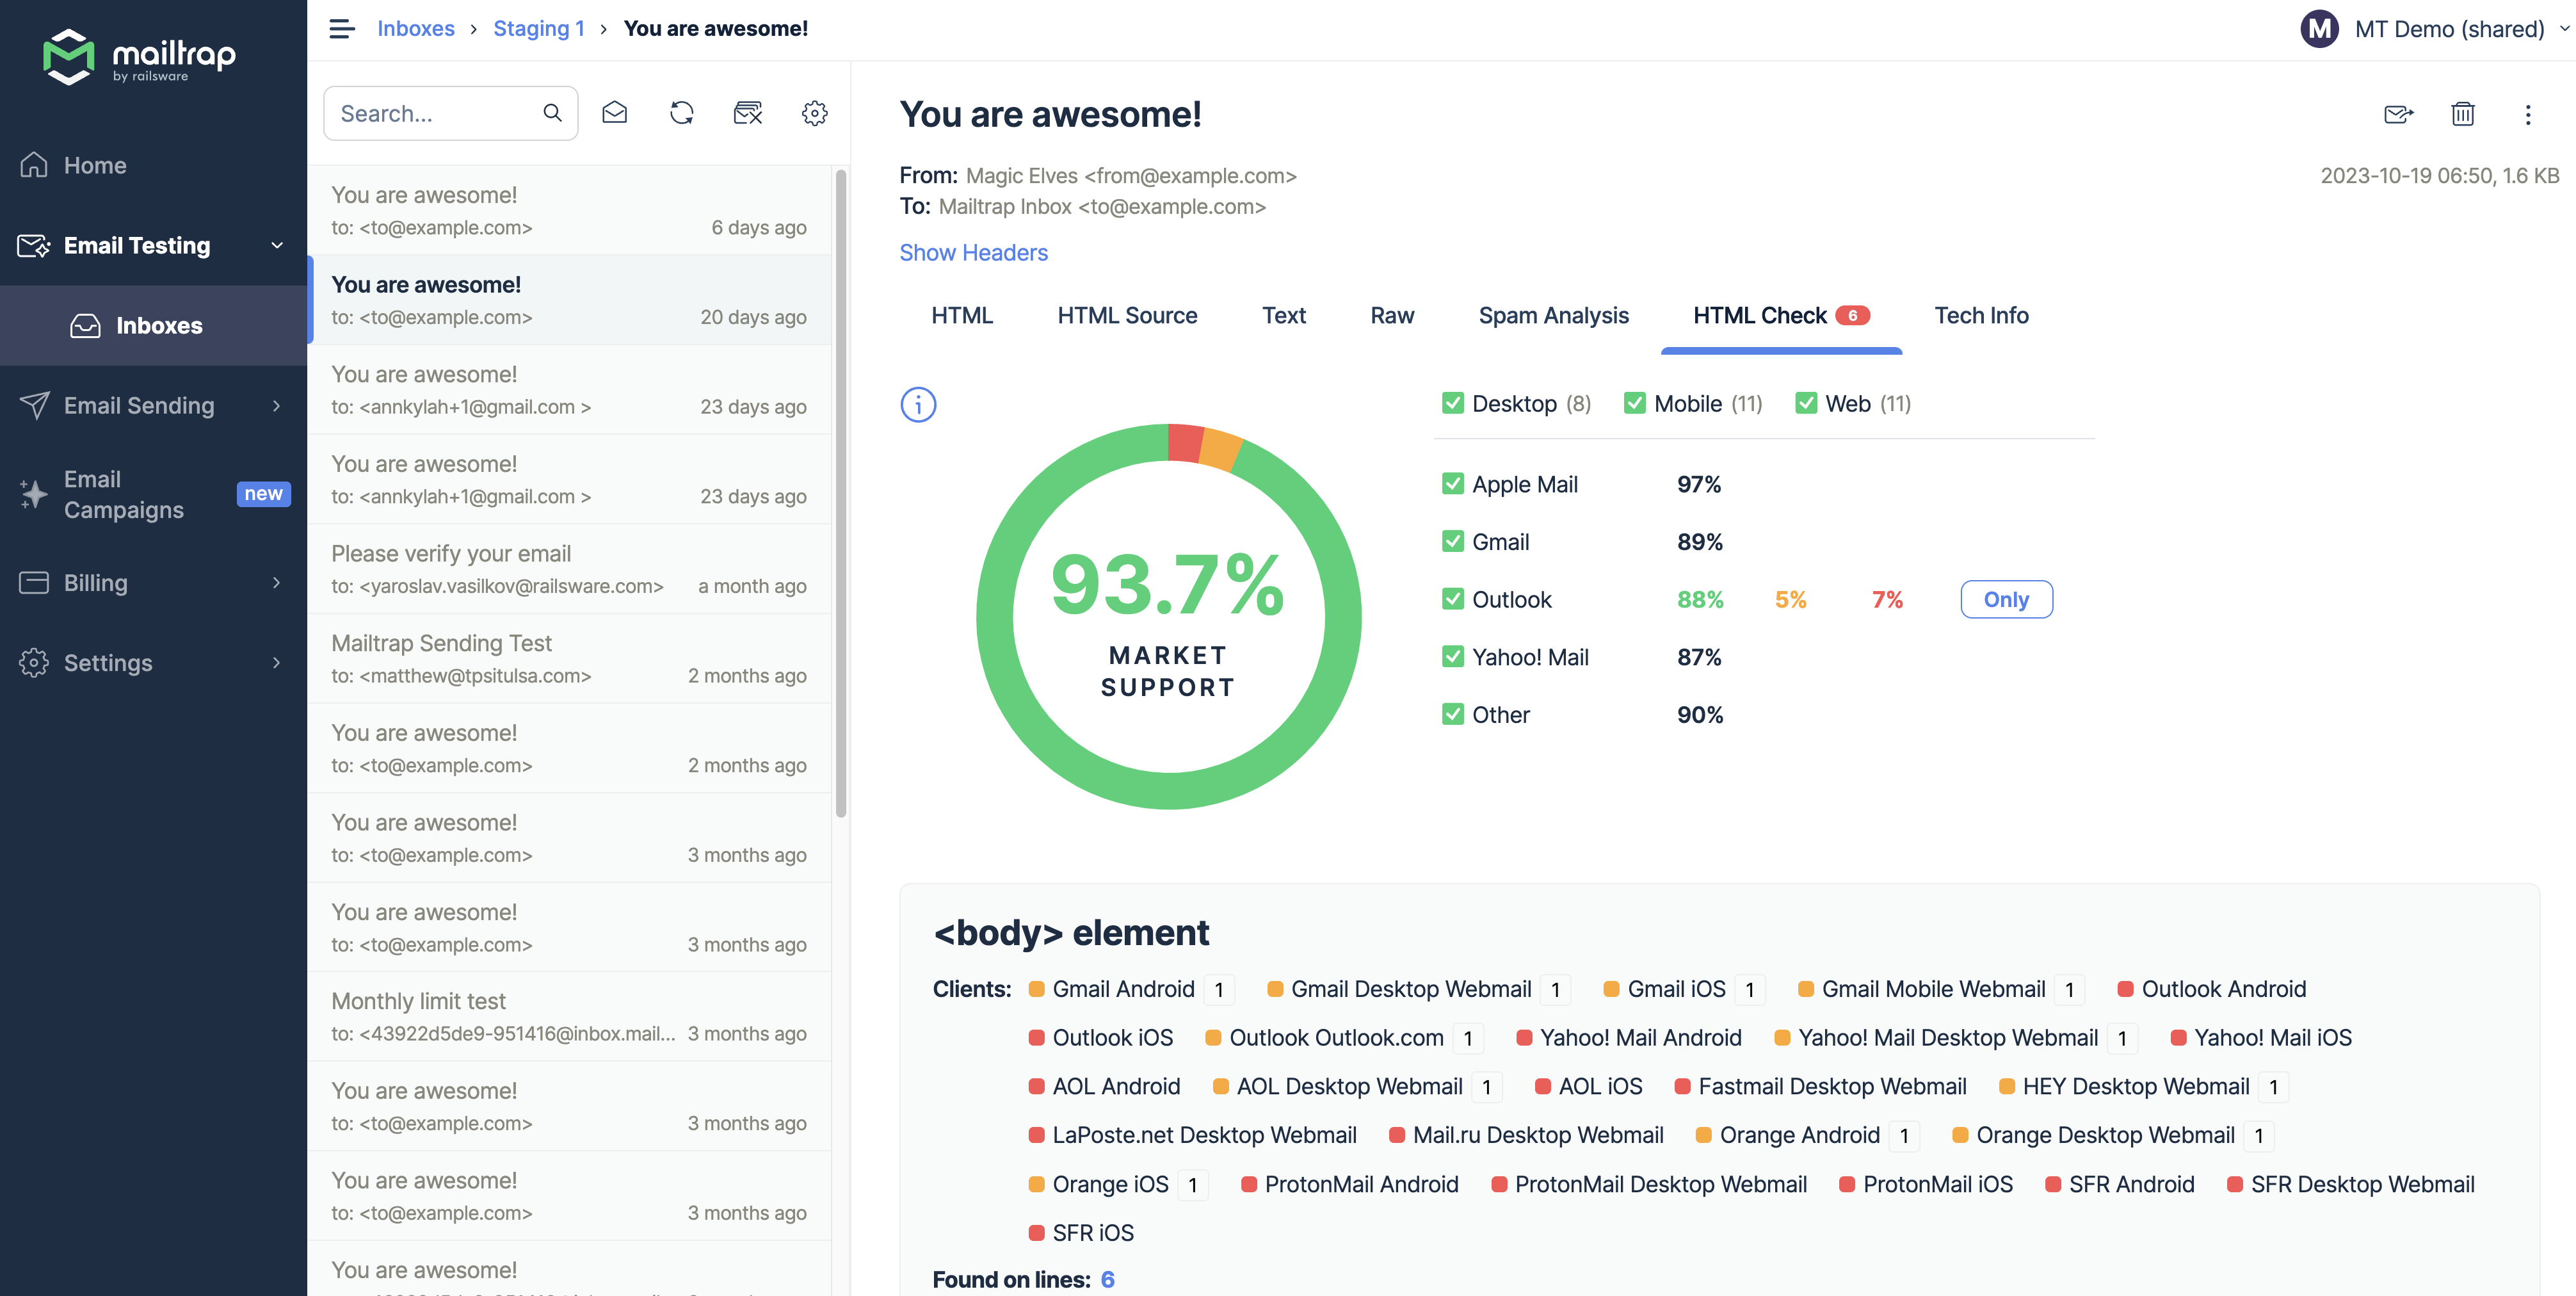This screenshot has width=2576, height=1296.
Task: Delete the email with the trash icon
Action: [2463, 114]
